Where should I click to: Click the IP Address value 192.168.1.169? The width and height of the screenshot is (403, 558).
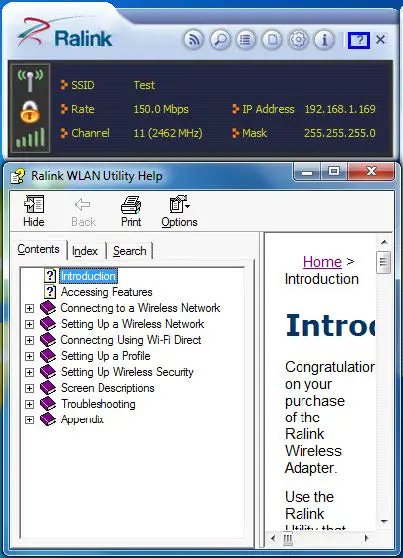(340, 109)
